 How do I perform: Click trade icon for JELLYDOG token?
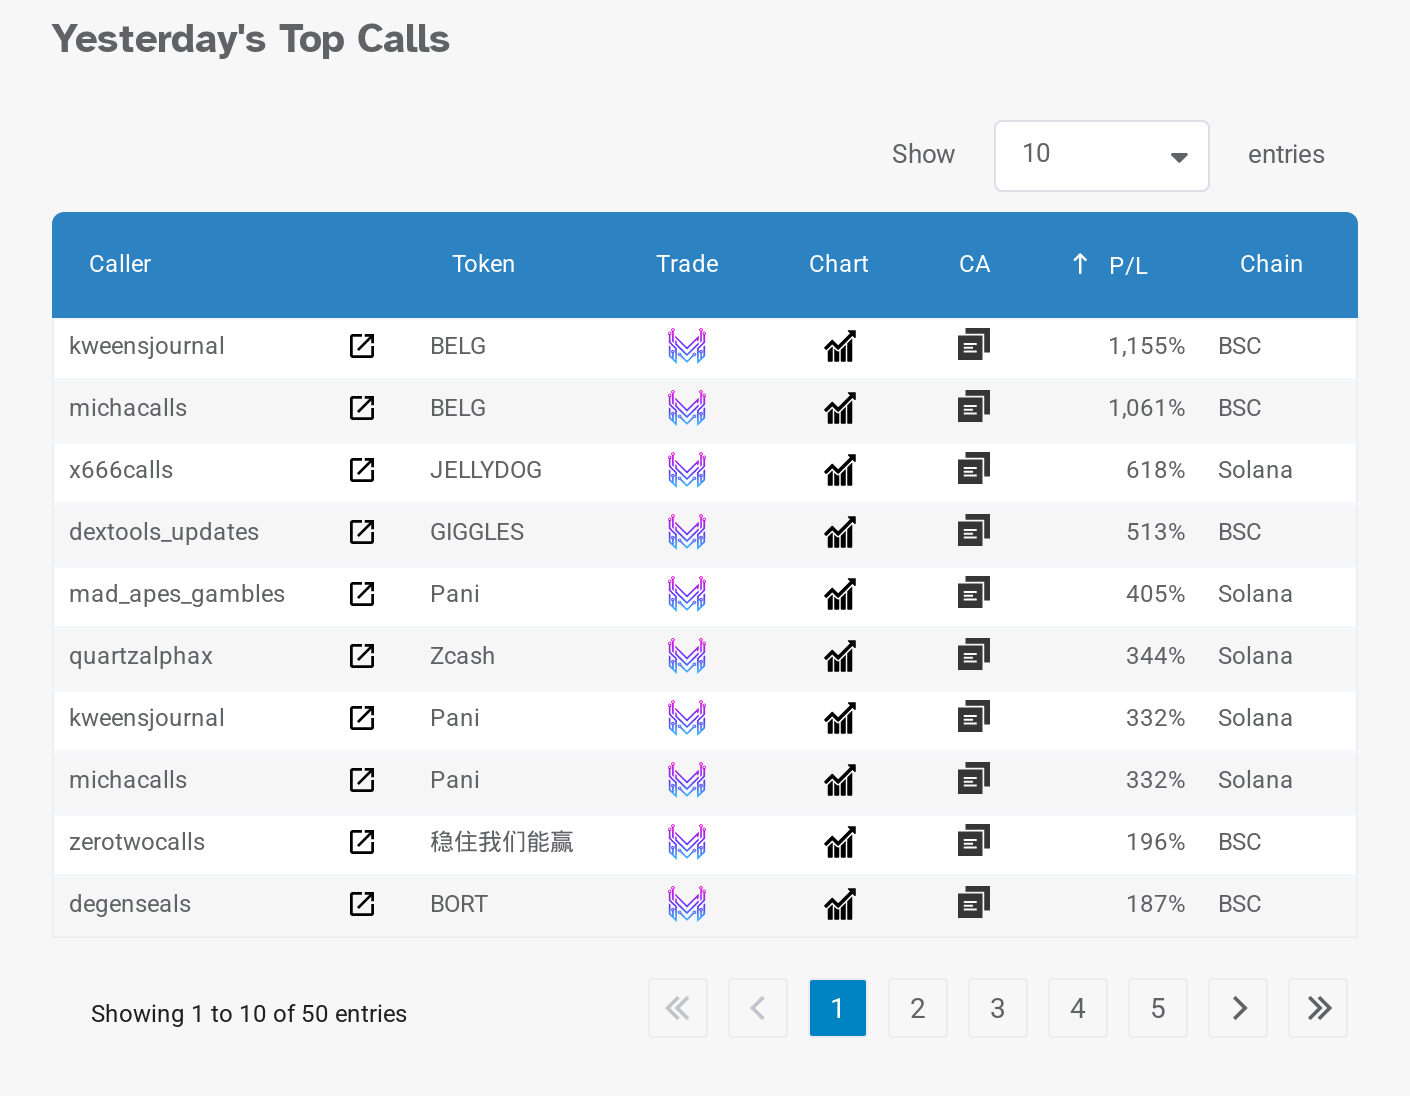pyautogui.click(x=687, y=470)
